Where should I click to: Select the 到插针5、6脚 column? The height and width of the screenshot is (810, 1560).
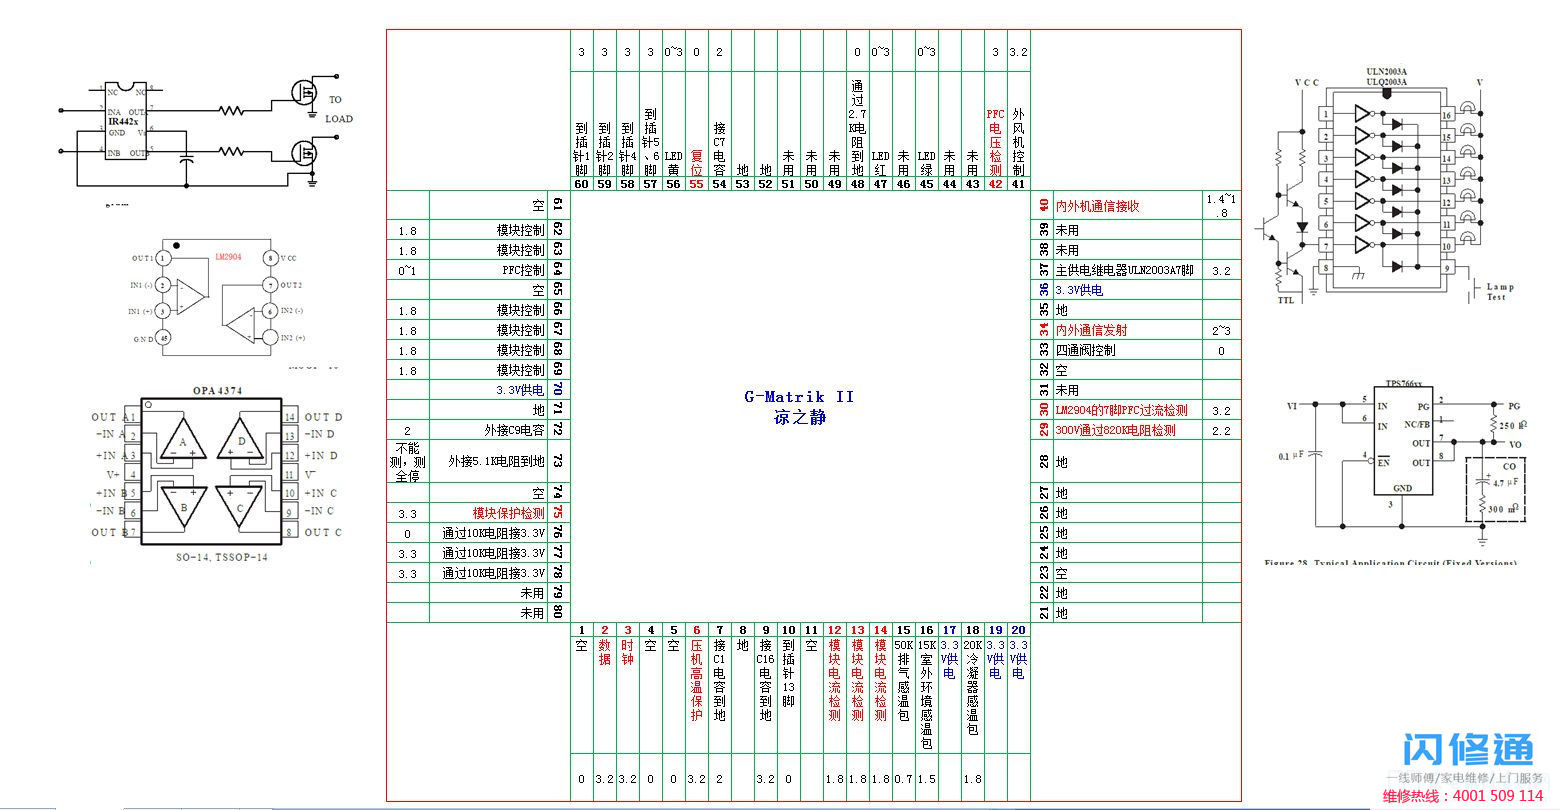click(x=650, y=142)
